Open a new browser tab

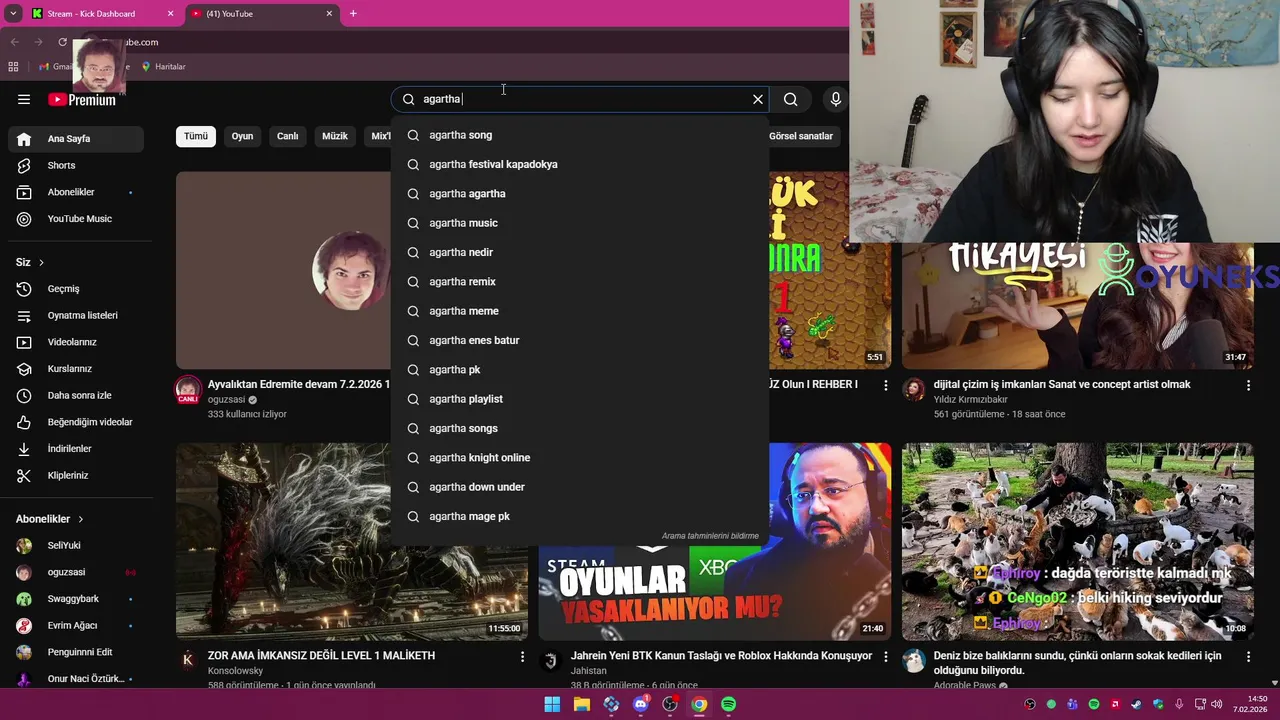tap(353, 14)
